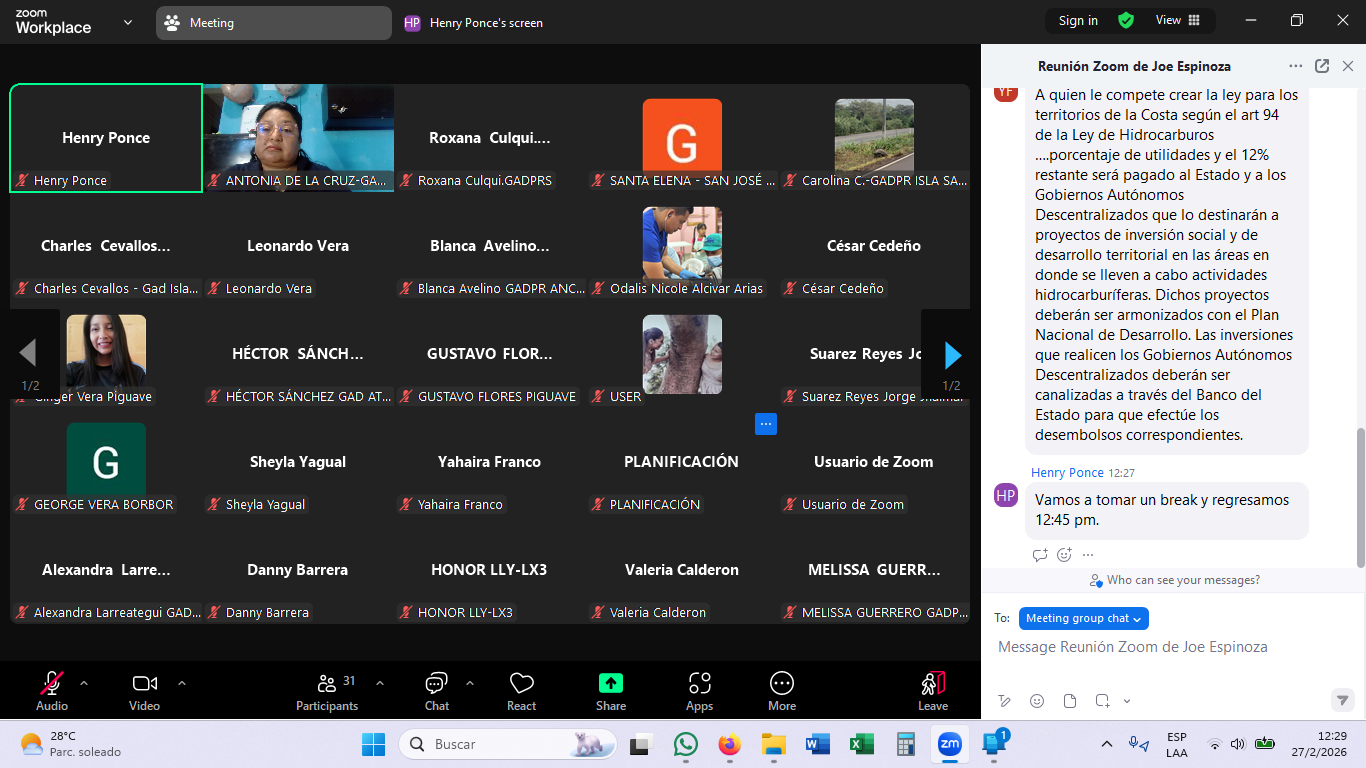This screenshot has width=1366, height=768.
Task: Open the Meeting group chat recipient dropdown
Action: (1083, 618)
